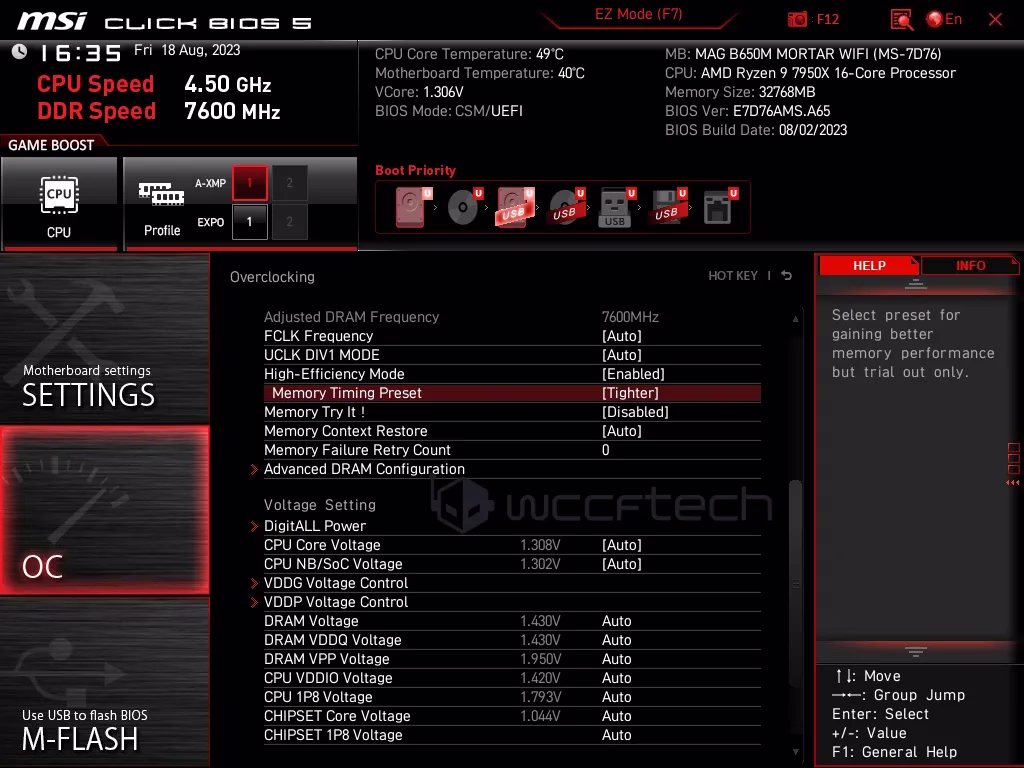
Task: Open the SETTINGS motherboard section
Action: click(104, 338)
